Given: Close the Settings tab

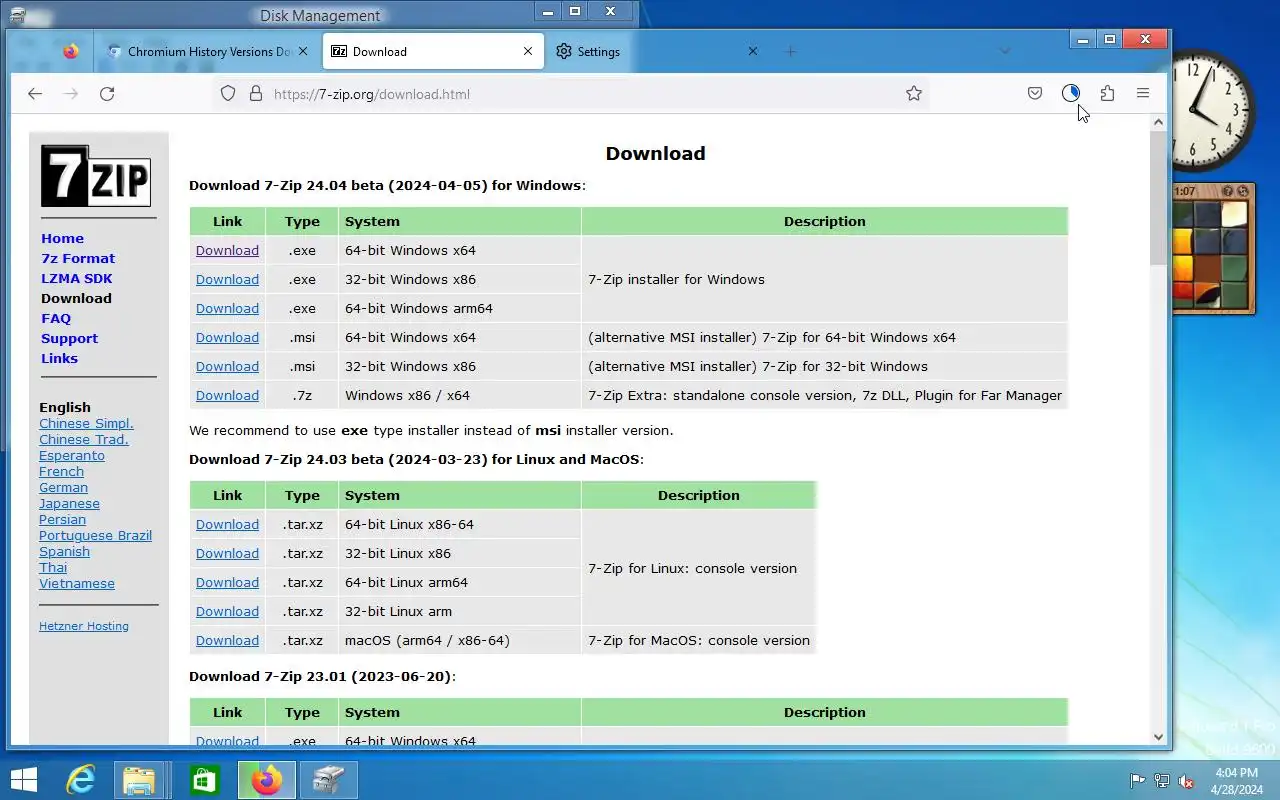Looking at the screenshot, I should tap(753, 51).
